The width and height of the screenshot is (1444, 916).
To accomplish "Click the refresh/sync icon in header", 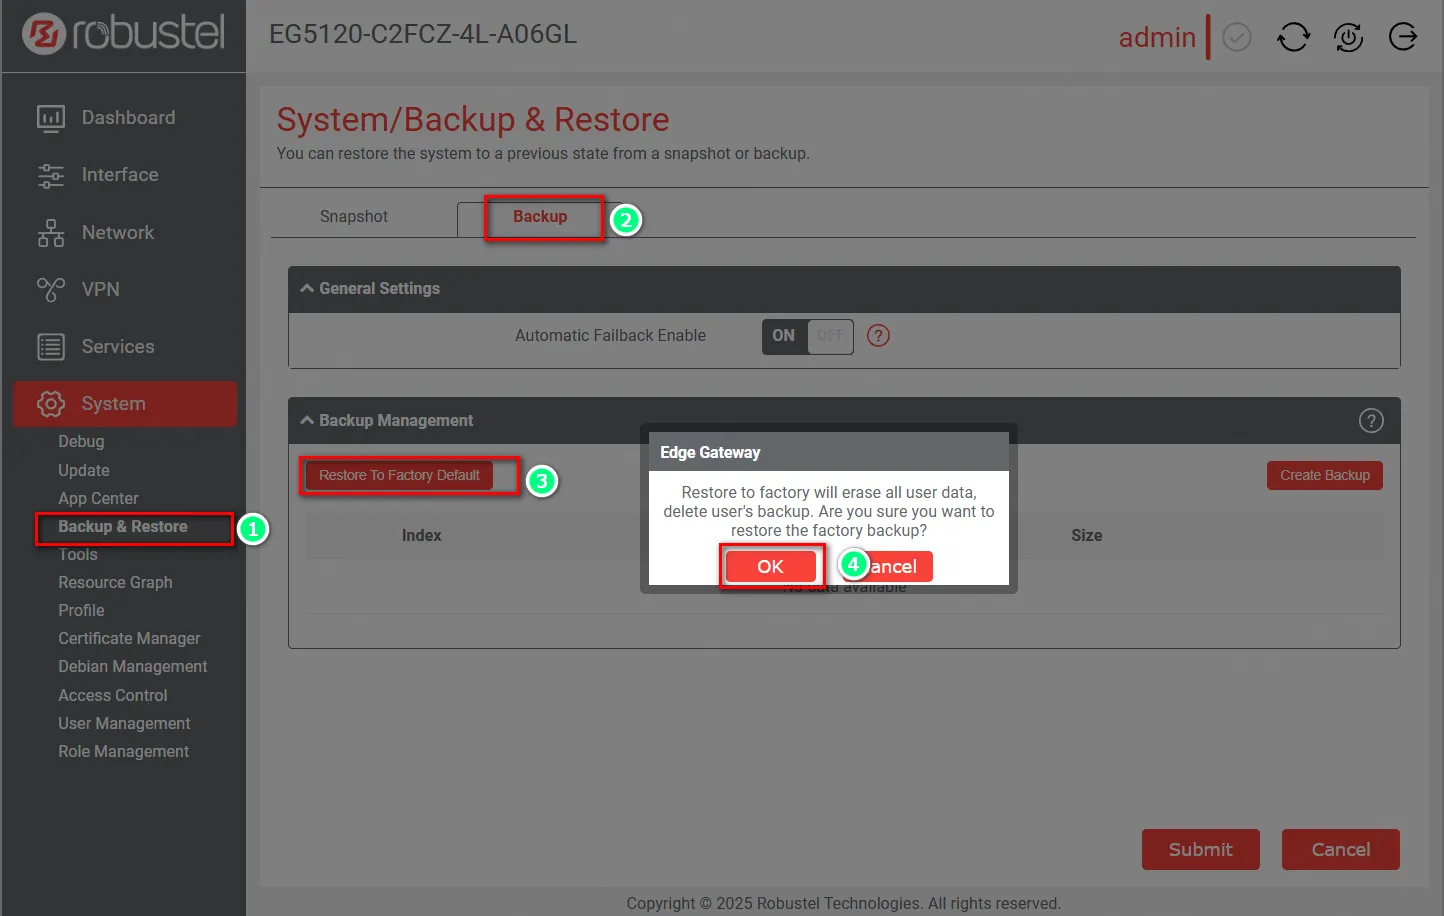I will pyautogui.click(x=1293, y=38).
